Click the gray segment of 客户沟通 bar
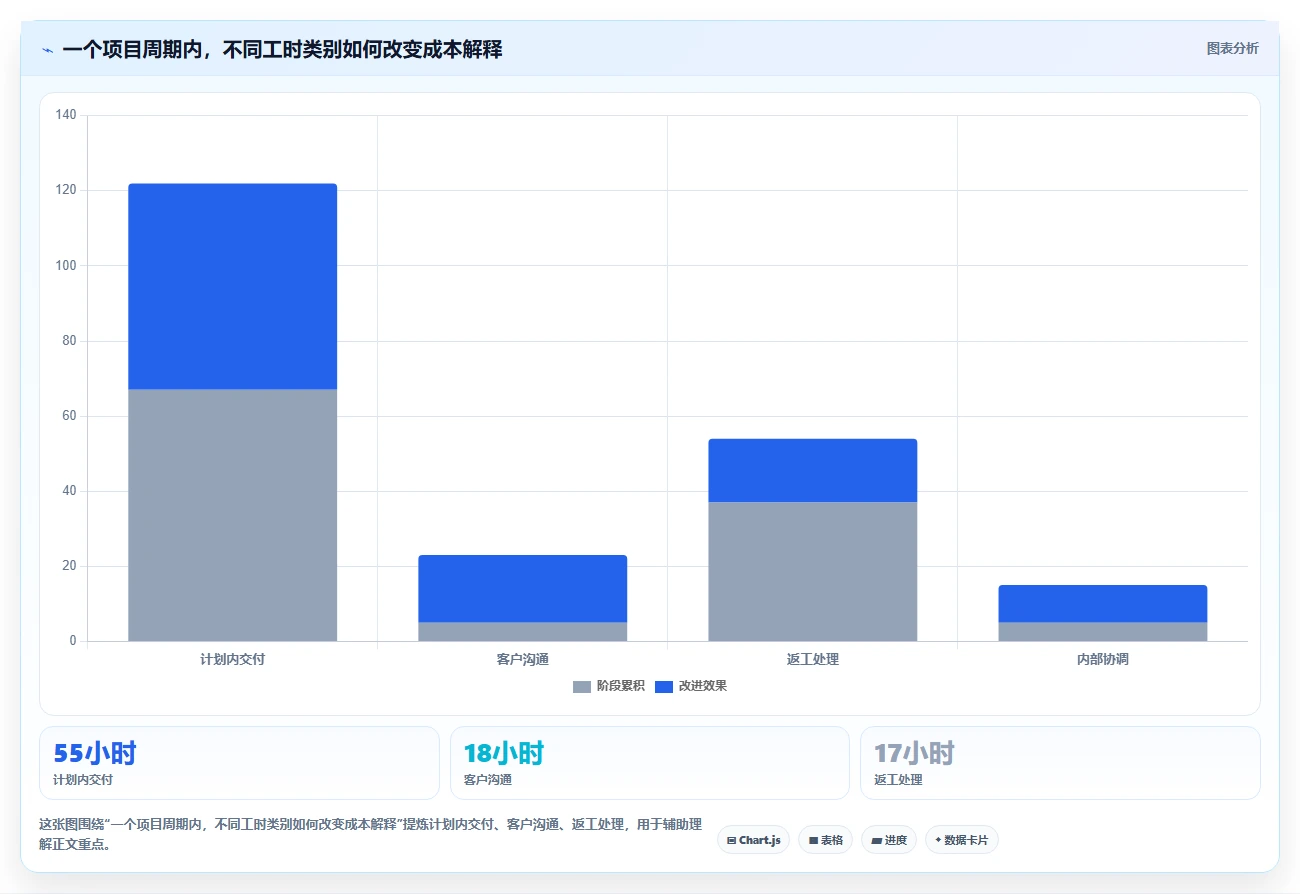Screen dimensions: 1300x894 click(x=523, y=632)
